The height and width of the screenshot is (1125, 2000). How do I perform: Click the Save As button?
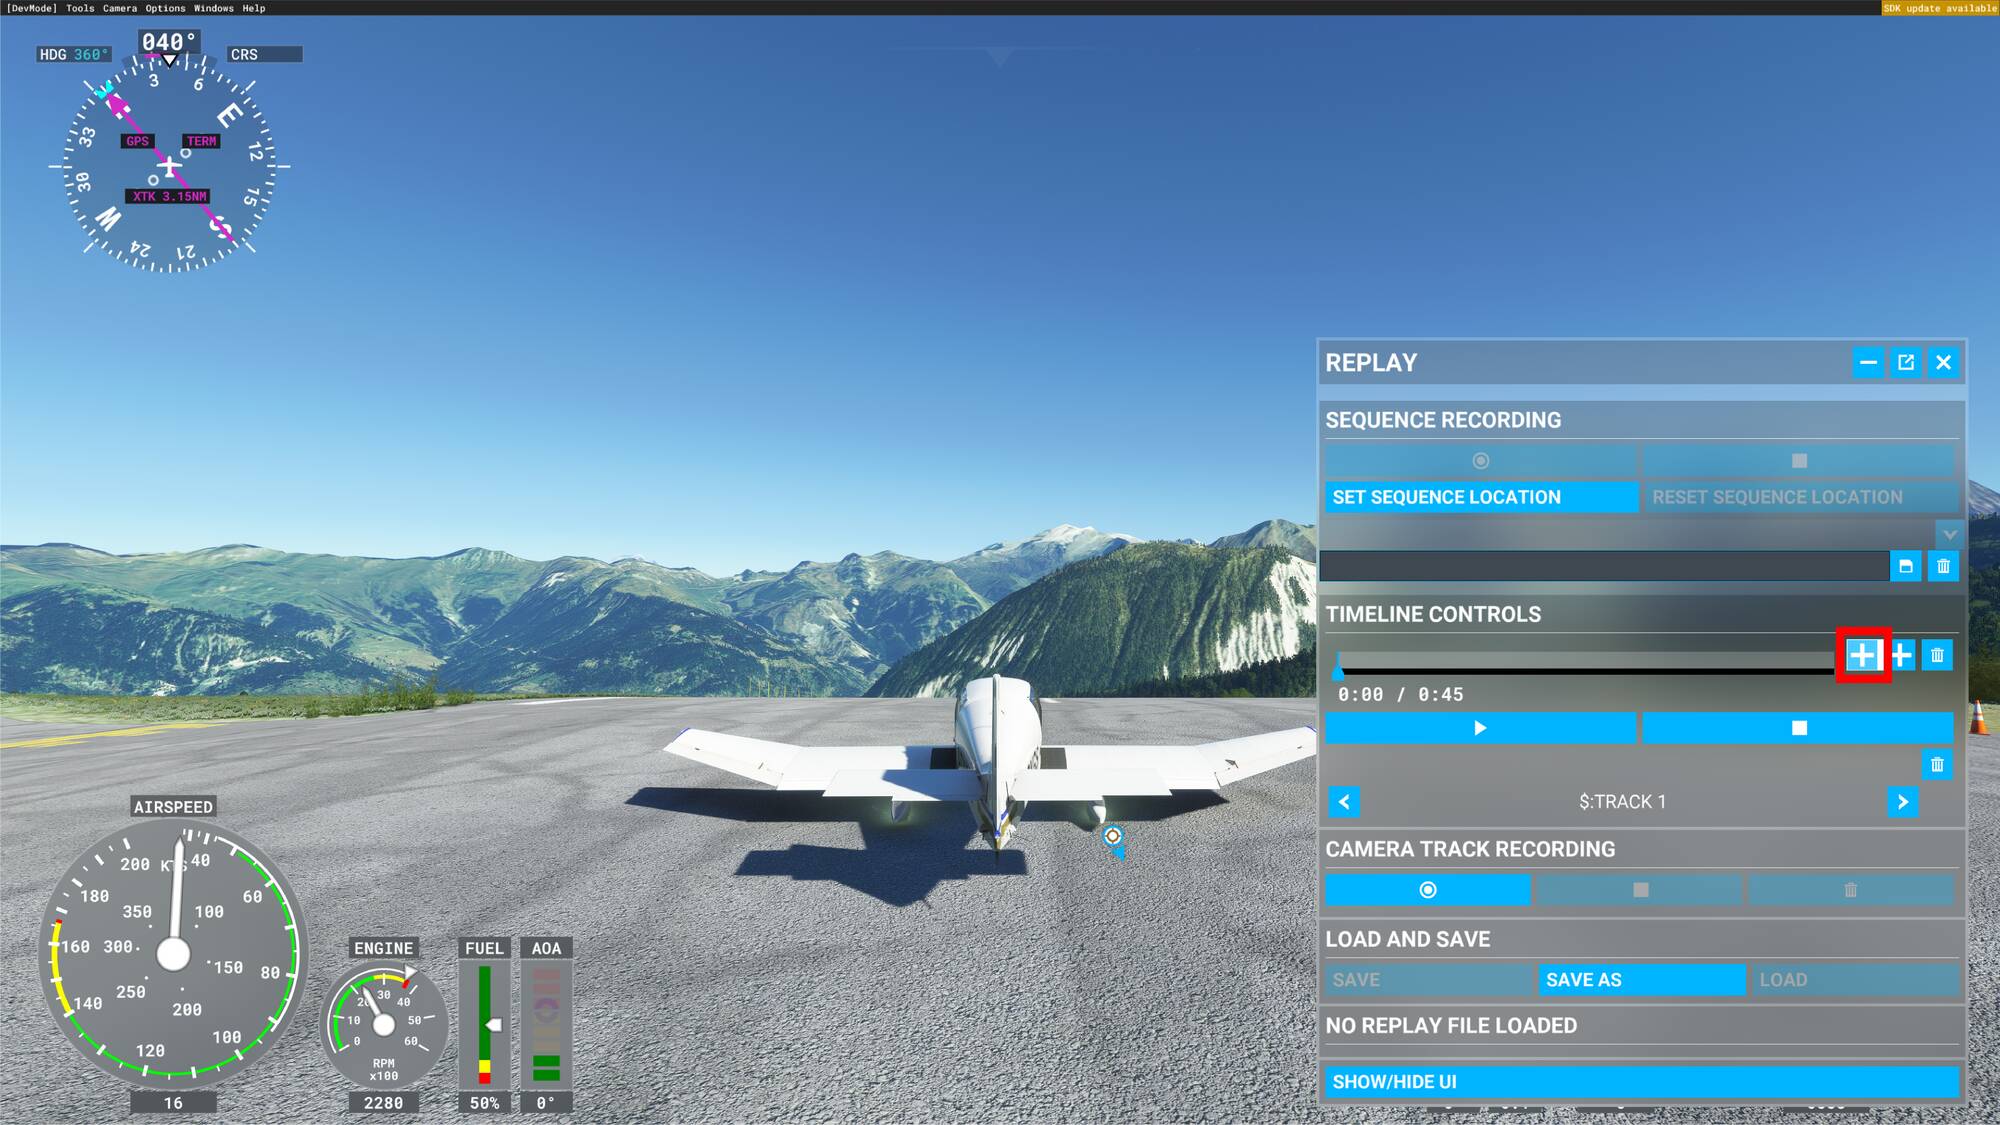tap(1641, 980)
